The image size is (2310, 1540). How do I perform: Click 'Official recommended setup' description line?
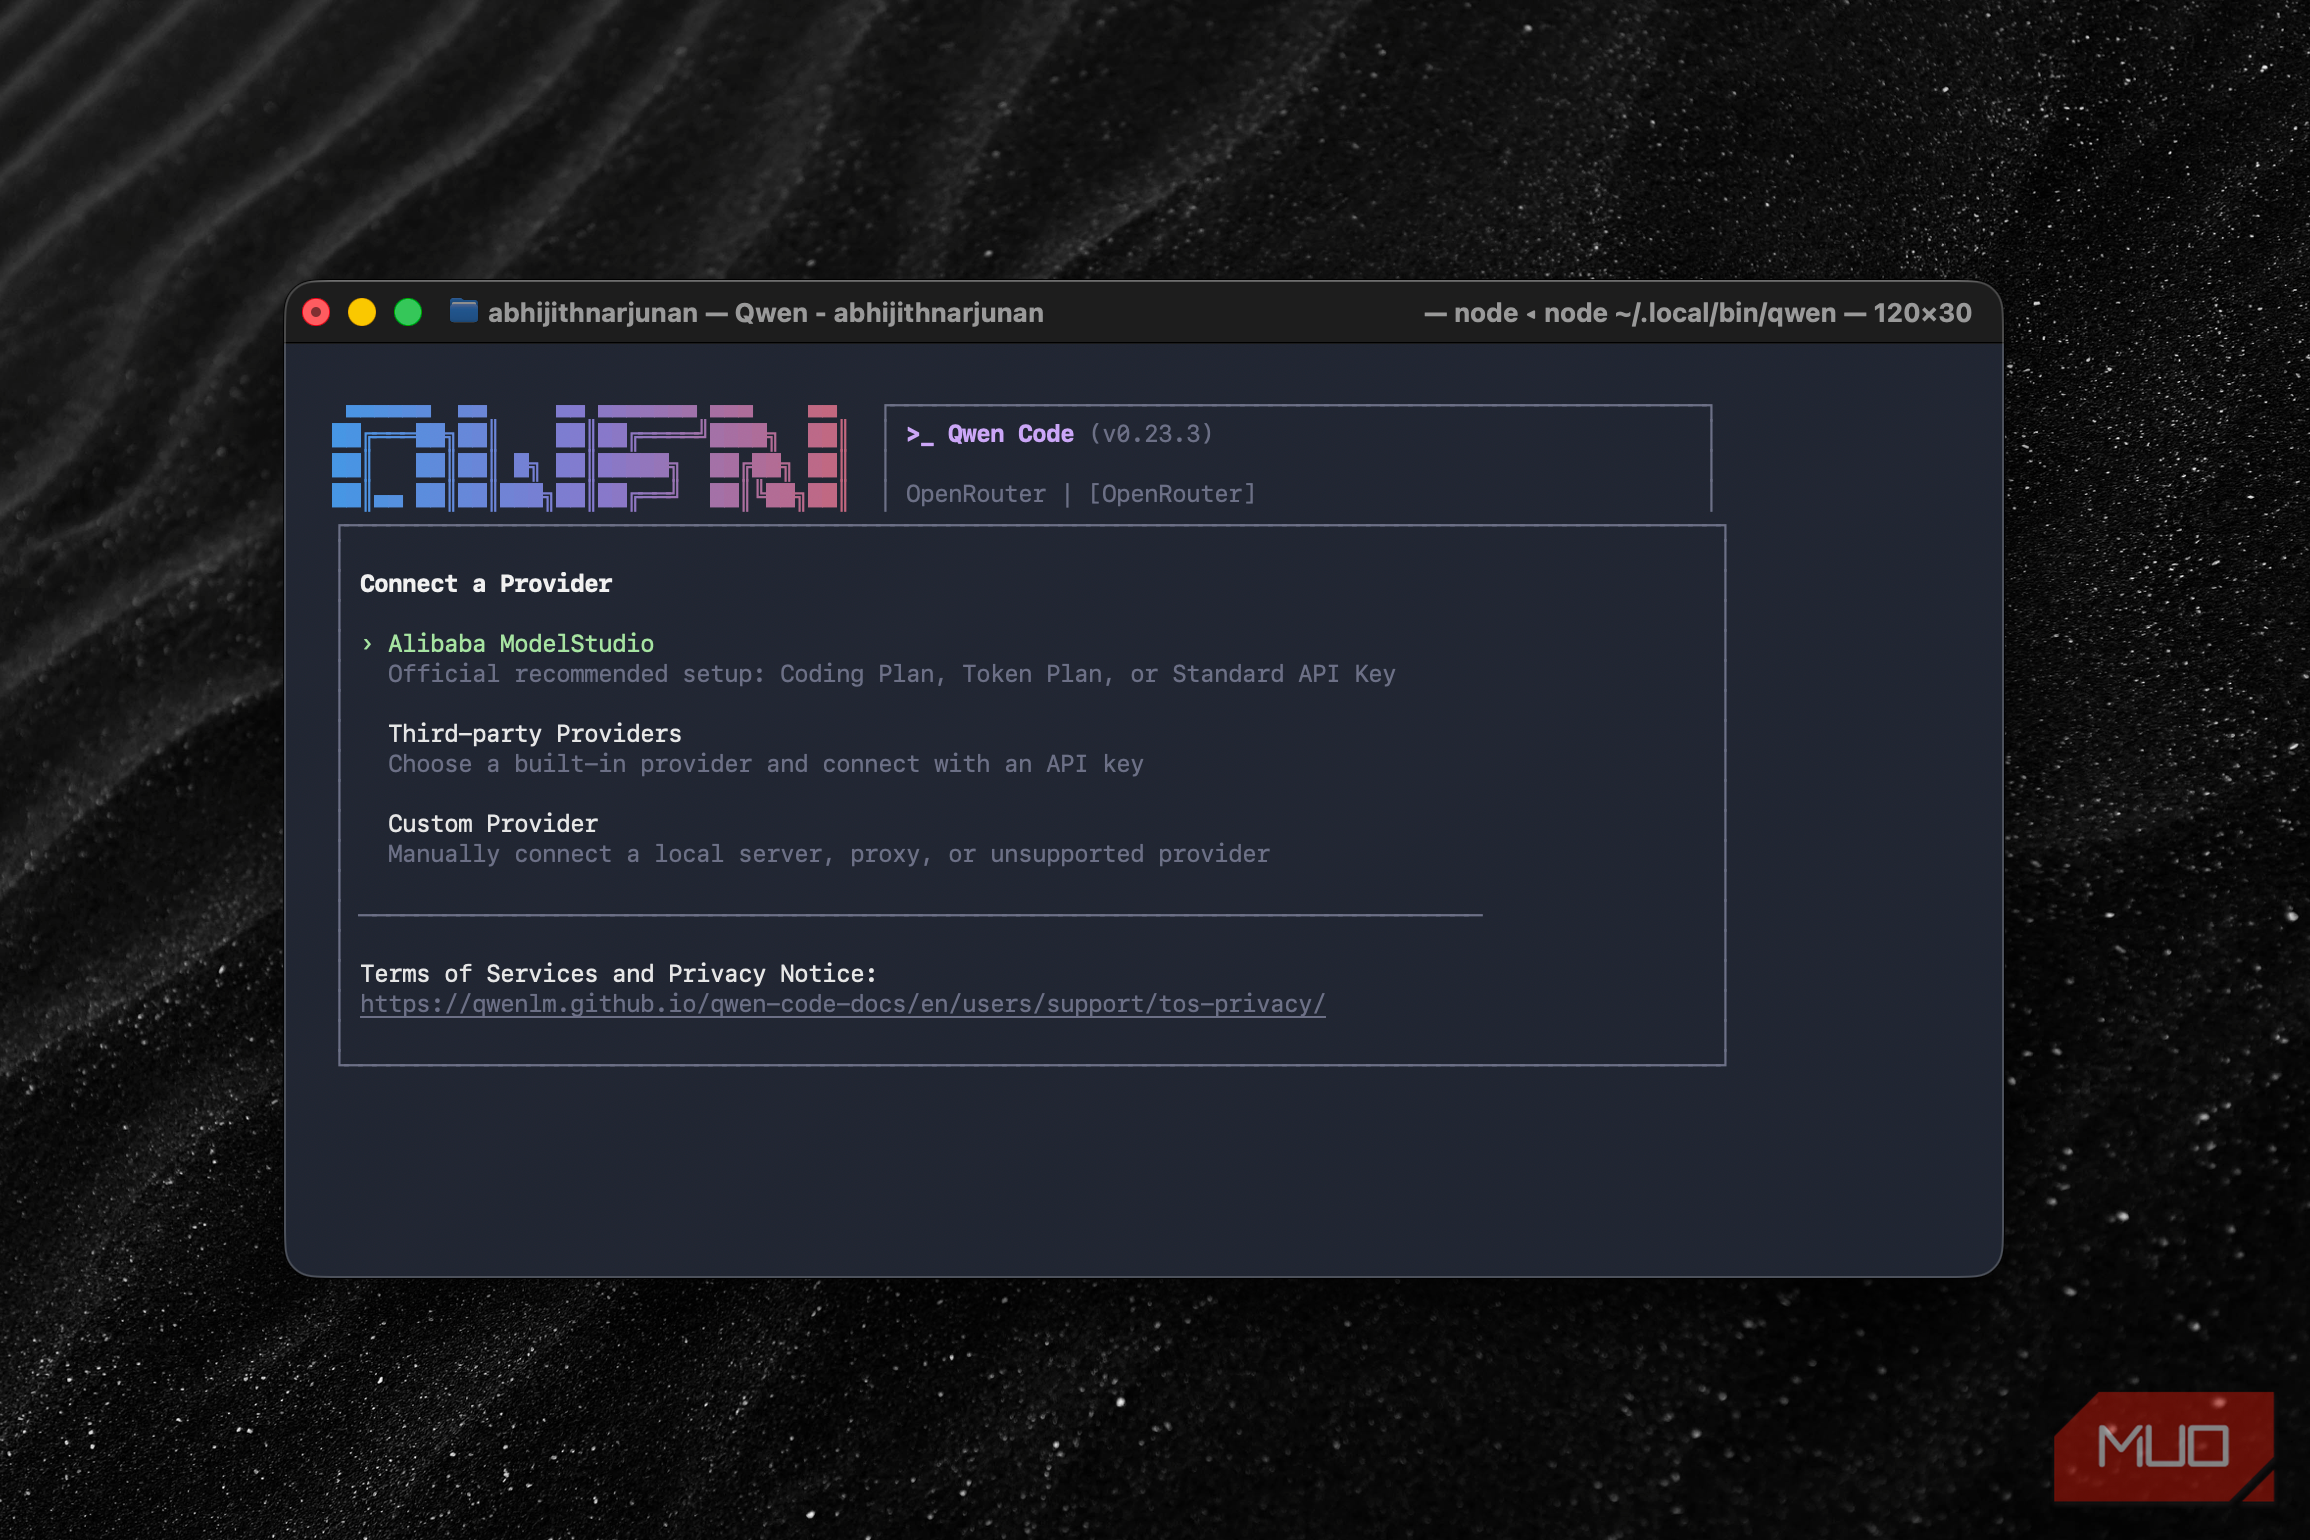[891, 674]
